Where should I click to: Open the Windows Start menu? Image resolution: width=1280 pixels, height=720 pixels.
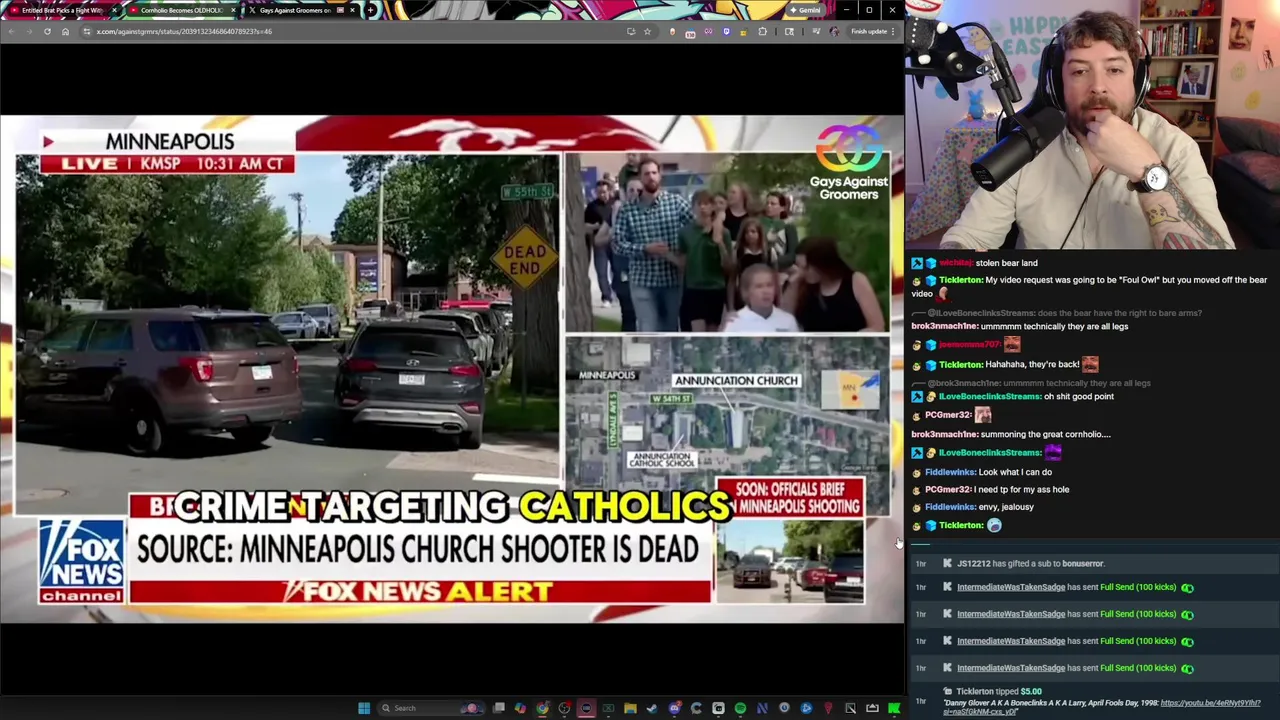point(364,708)
